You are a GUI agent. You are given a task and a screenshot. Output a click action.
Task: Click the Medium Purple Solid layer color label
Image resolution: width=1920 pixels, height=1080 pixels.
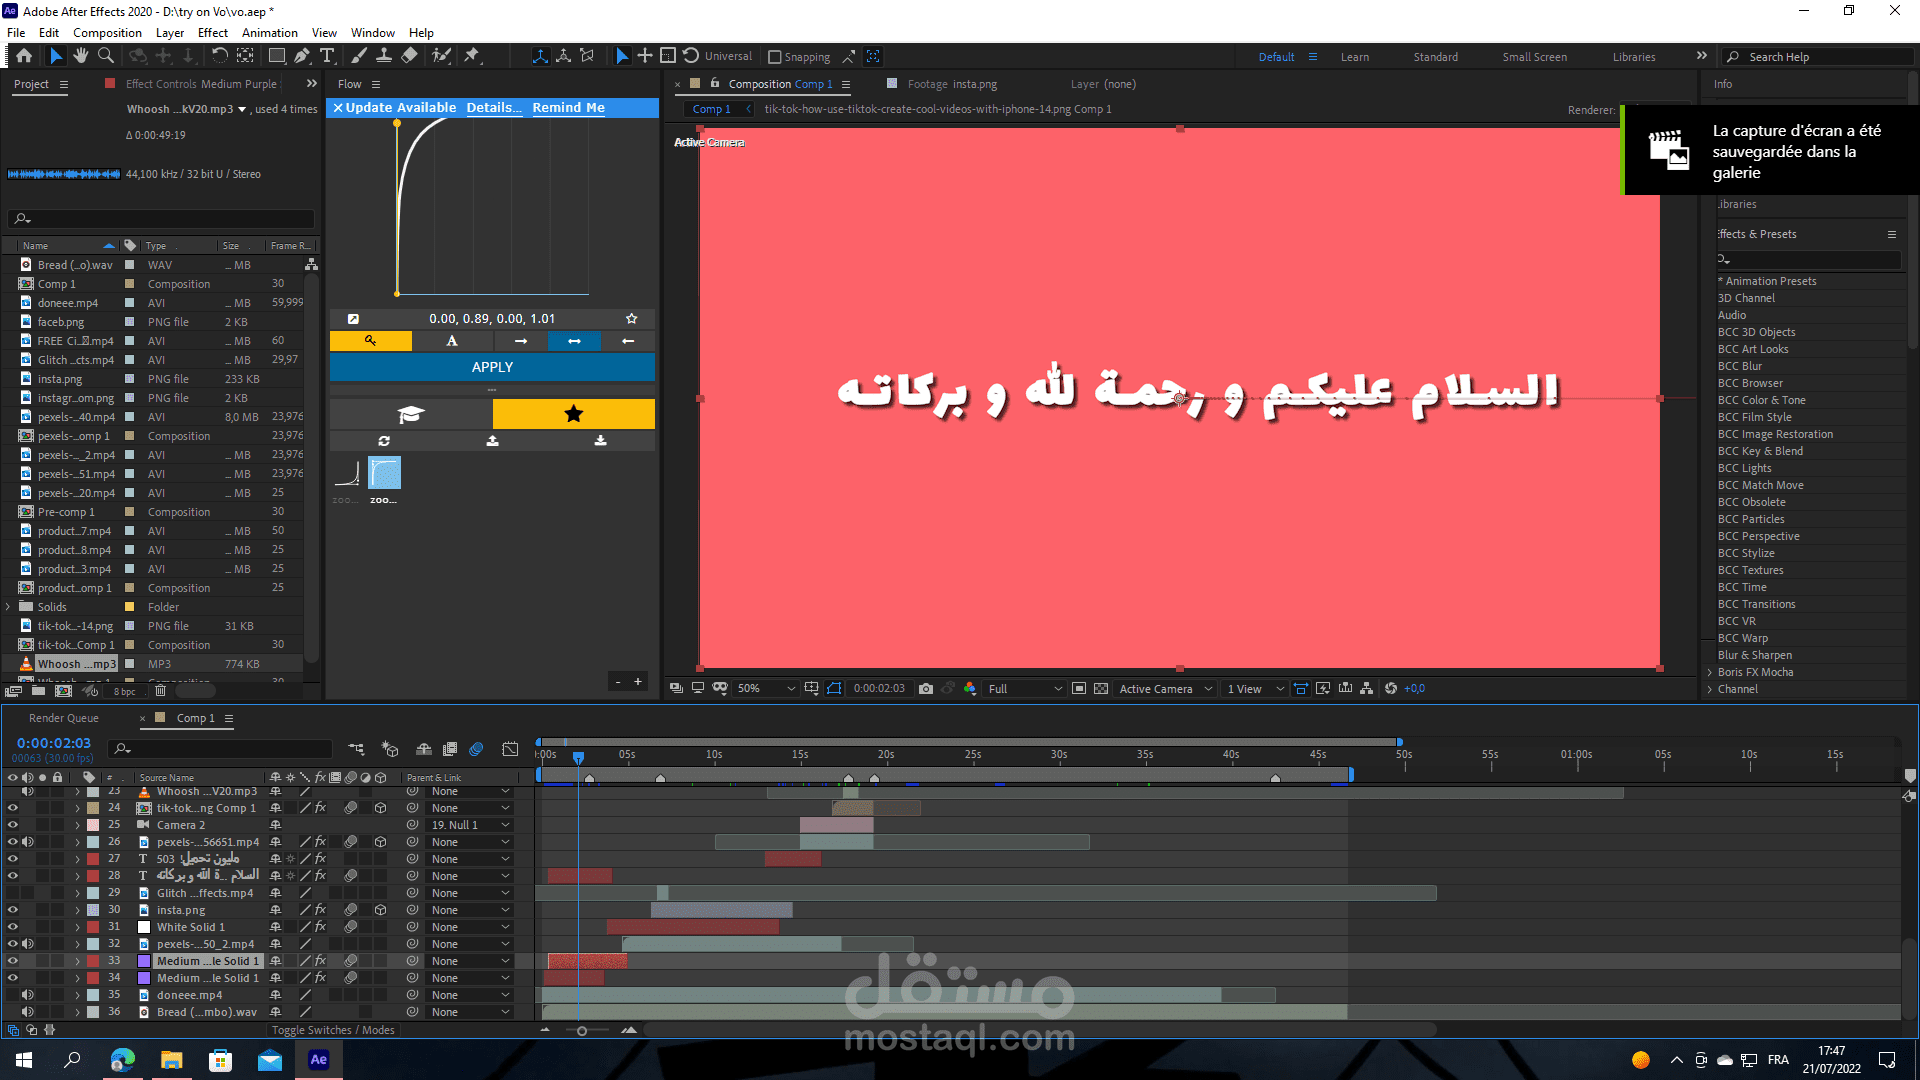pyautogui.click(x=92, y=961)
